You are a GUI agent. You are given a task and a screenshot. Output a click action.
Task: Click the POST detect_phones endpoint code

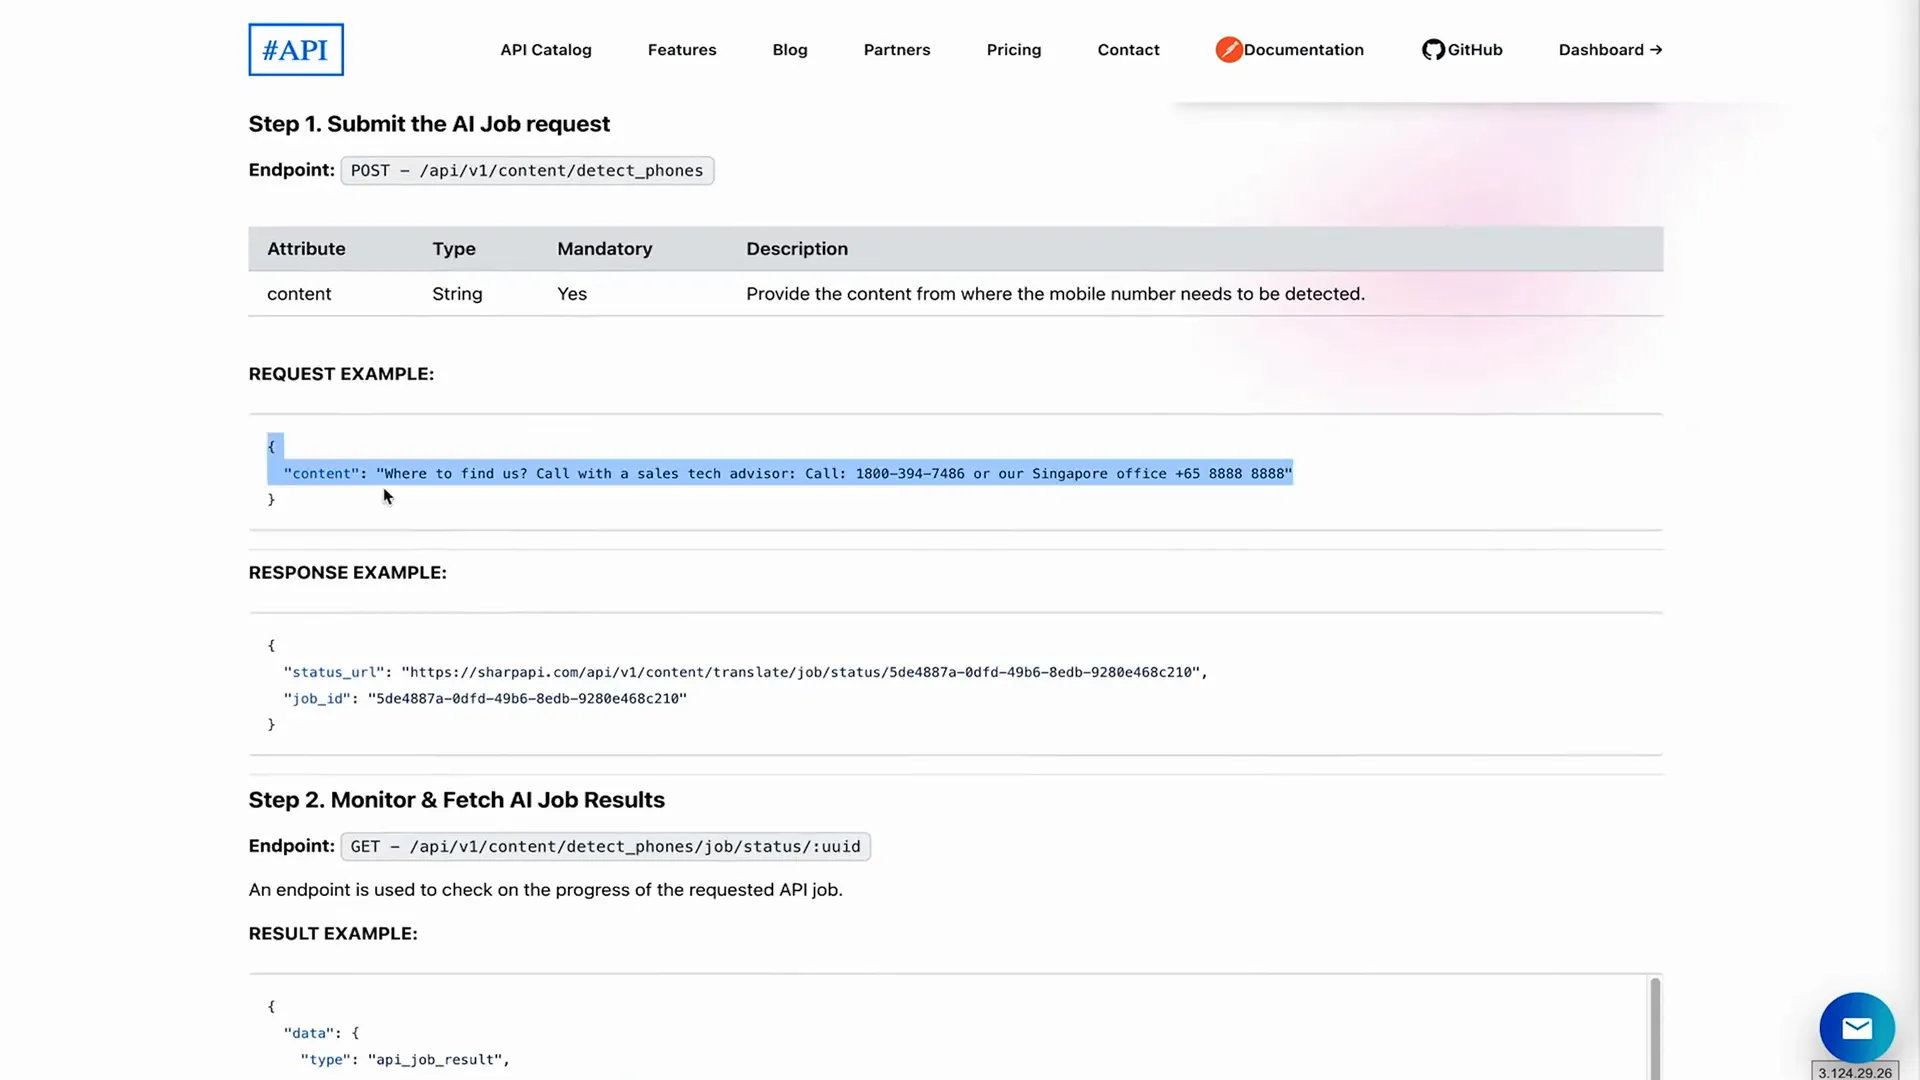click(x=527, y=171)
